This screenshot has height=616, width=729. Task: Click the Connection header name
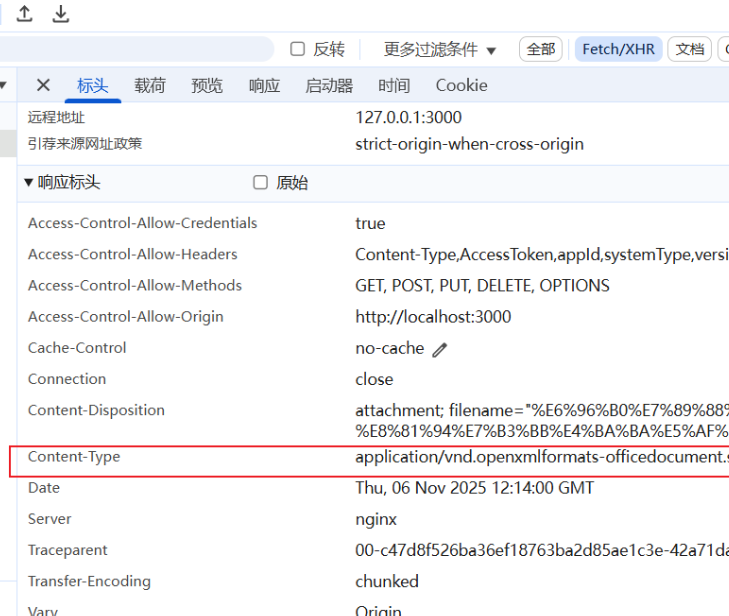pyautogui.click(x=67, y=379)
